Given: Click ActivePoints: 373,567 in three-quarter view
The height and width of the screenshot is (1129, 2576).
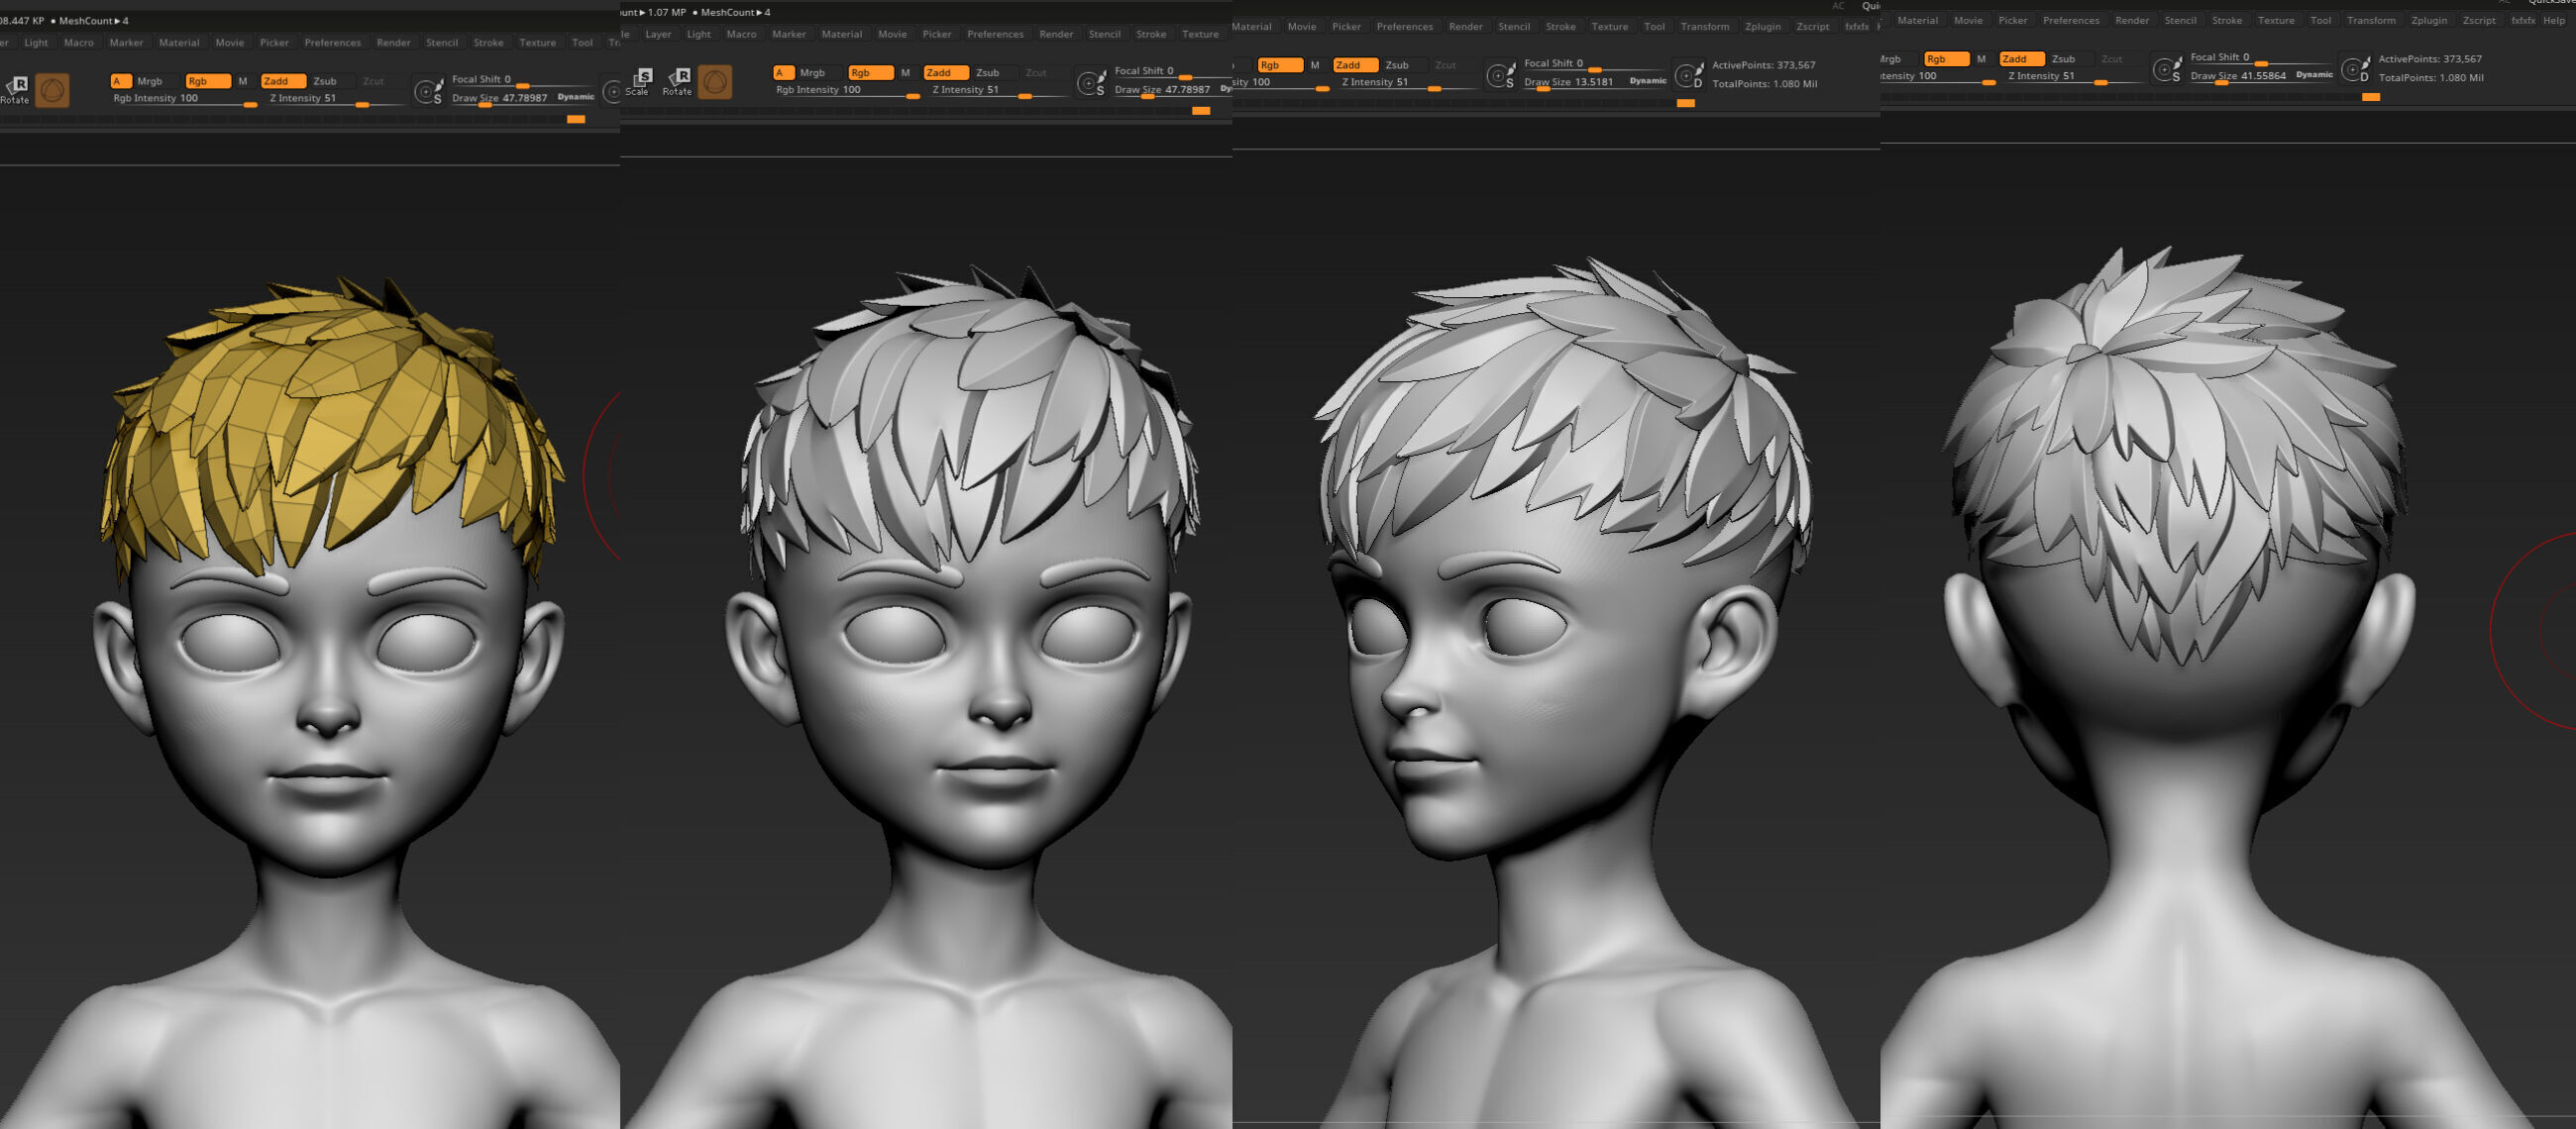Looking at the screenshot, I should [1764, 65].
